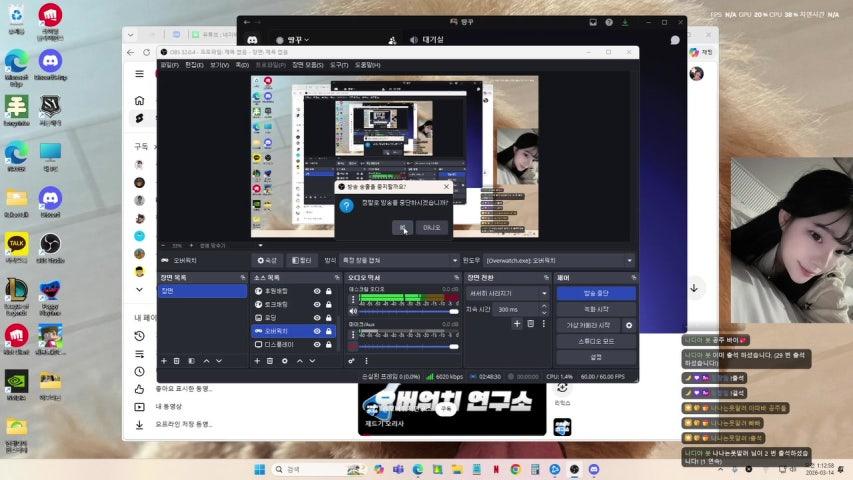This screenshot has height=480, width=853.
Task: Open the 속성 properties for source
Action: click(267, 260)
